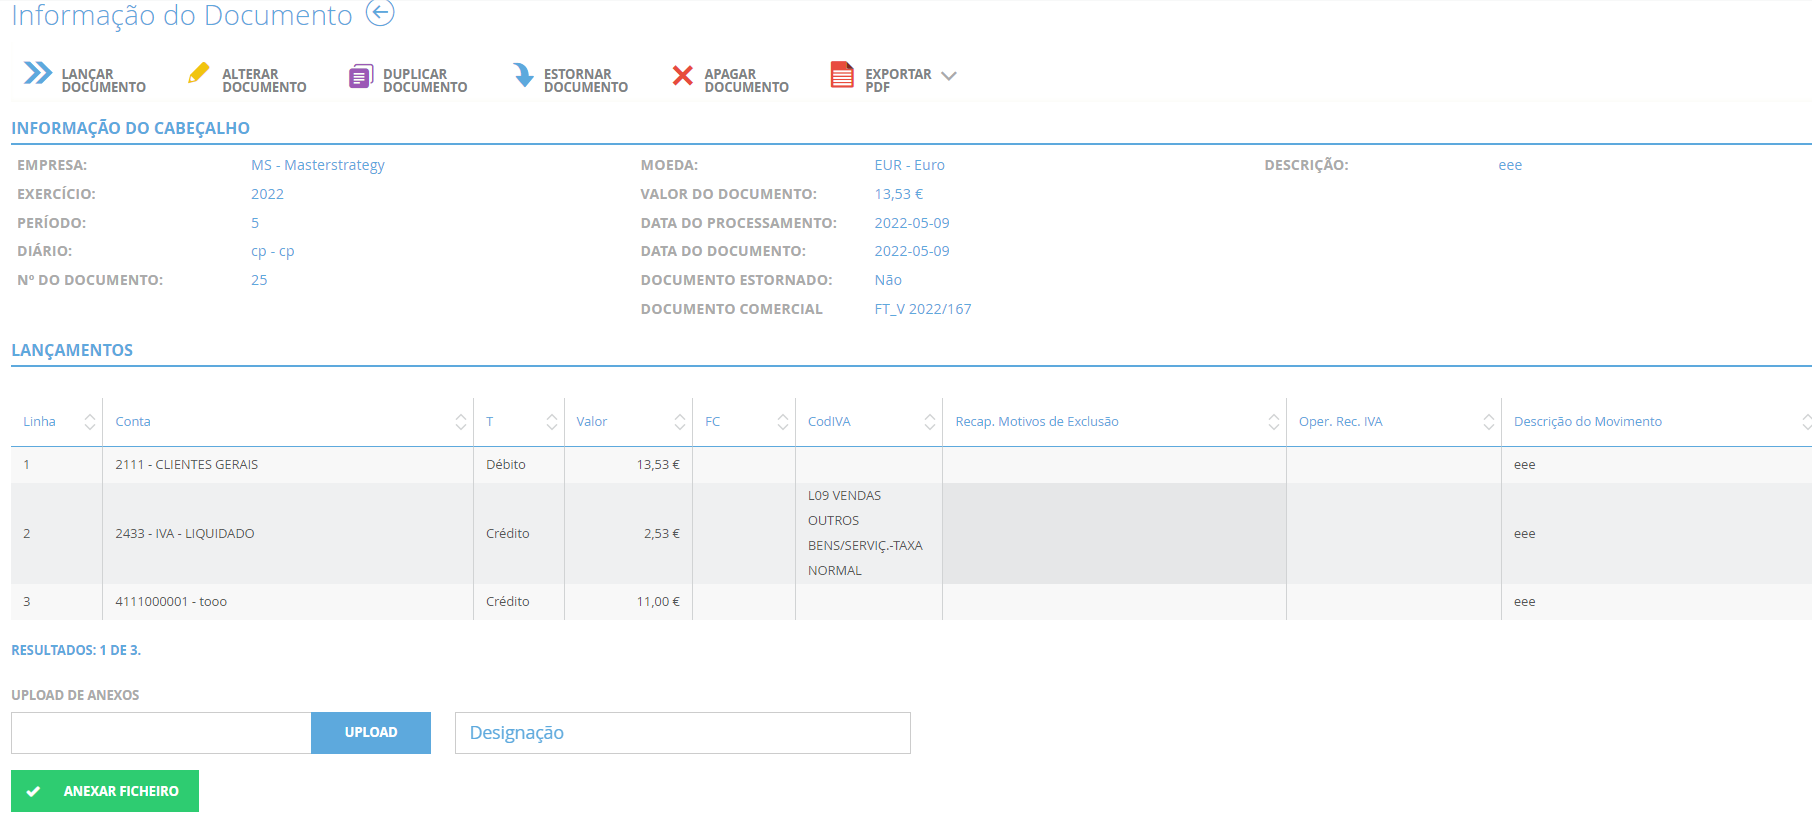Image resolution: width=1812 pixels, height=822 pixels.
Task: Sort by Recap. Motivos de Exclusão
Action: (x=1274, y=422)
